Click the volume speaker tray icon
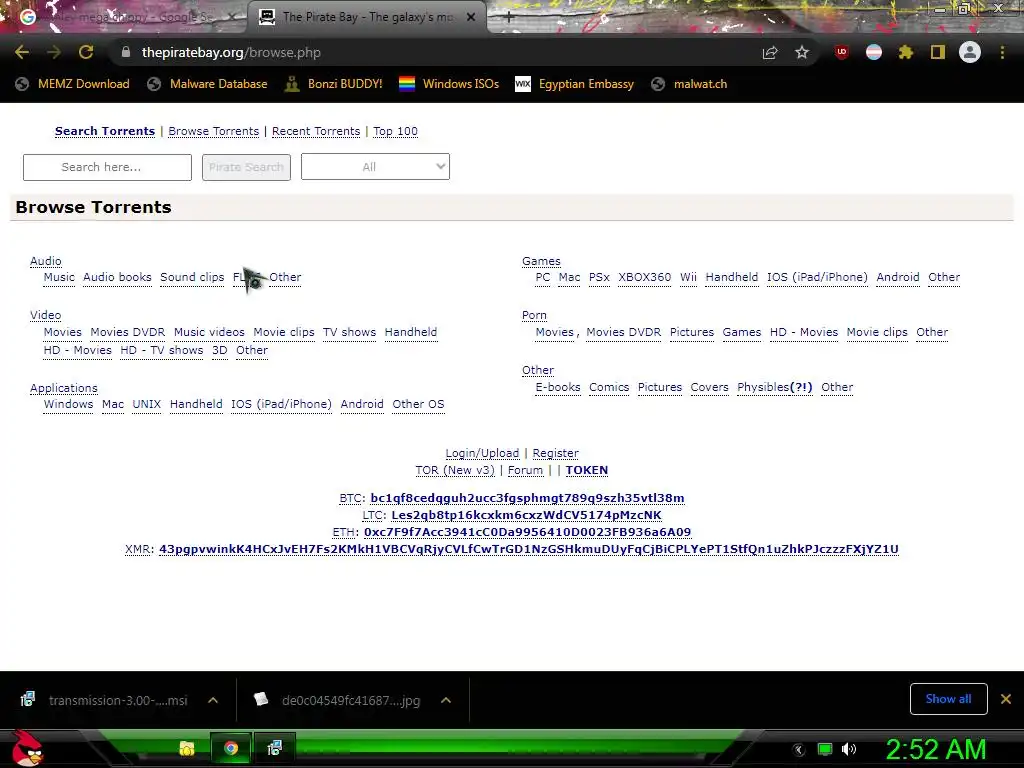Screen dimensions: 1024x768 pos(849,749)
